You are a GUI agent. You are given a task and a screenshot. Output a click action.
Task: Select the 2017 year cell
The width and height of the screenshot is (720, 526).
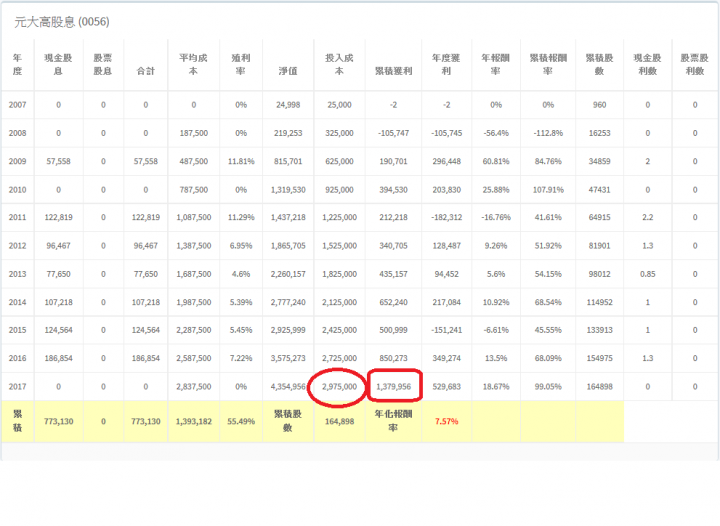pyautogui.click(x=17, y=387)
